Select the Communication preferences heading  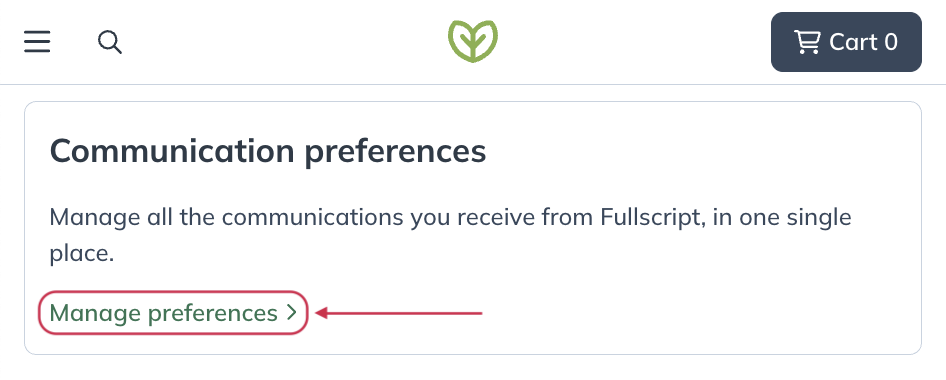click(268, 151)
